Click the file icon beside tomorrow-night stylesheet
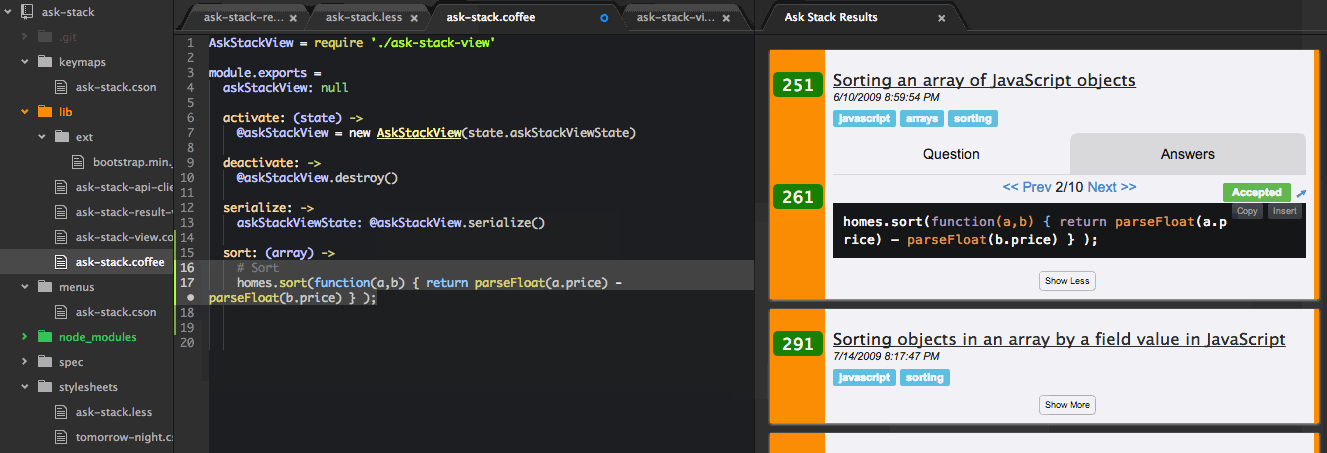This screenshot has width=1327, height=453. [62, 437]
